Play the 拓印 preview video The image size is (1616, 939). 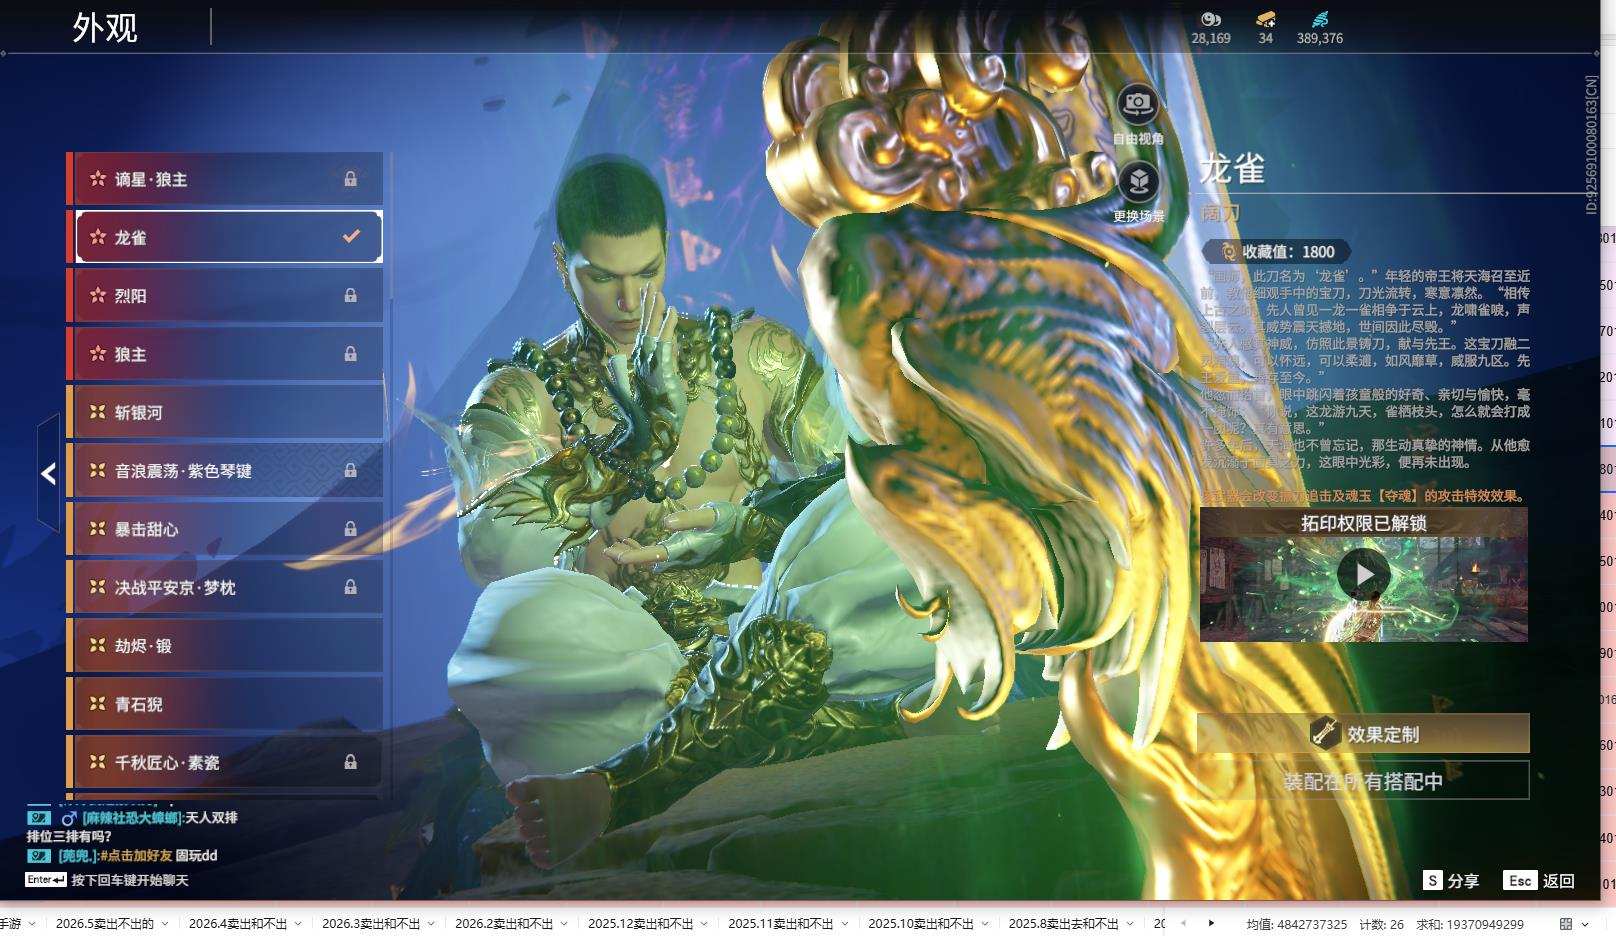pos(1364,575)
